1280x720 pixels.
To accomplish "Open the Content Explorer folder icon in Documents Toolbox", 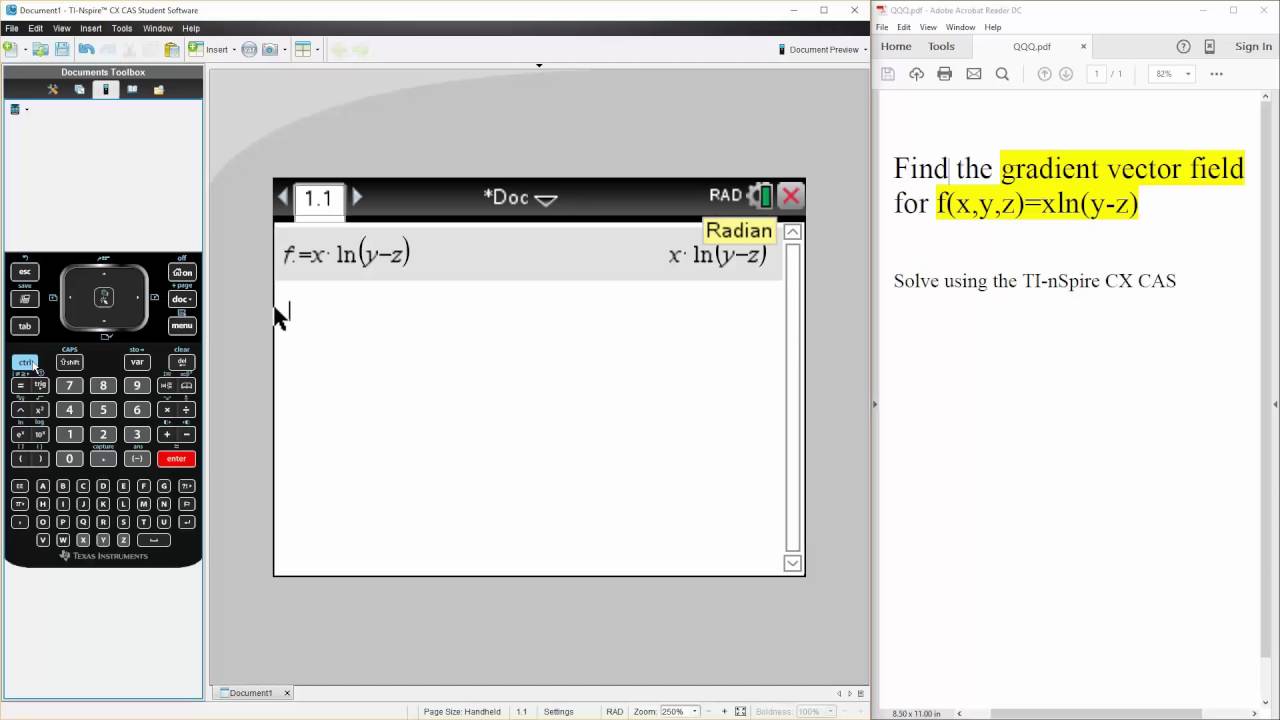I will (158, 89).
